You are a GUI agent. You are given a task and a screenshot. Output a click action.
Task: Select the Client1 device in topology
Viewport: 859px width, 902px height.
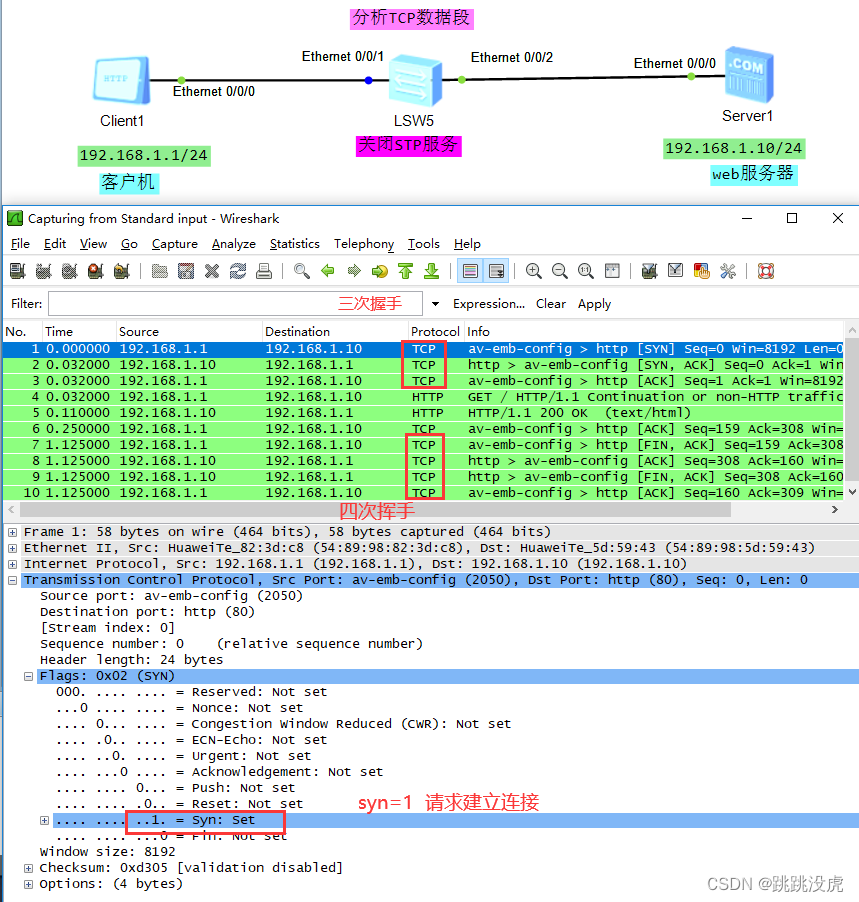122,81
